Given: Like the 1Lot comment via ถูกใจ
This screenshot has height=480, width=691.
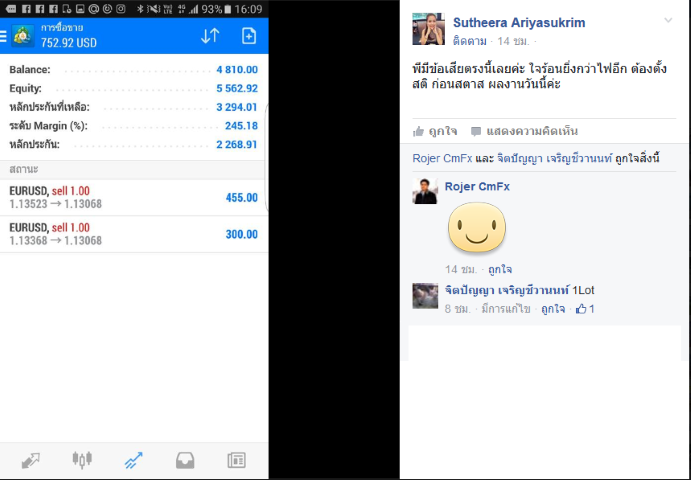Looking at the screenshot, I should pos(553,309).
